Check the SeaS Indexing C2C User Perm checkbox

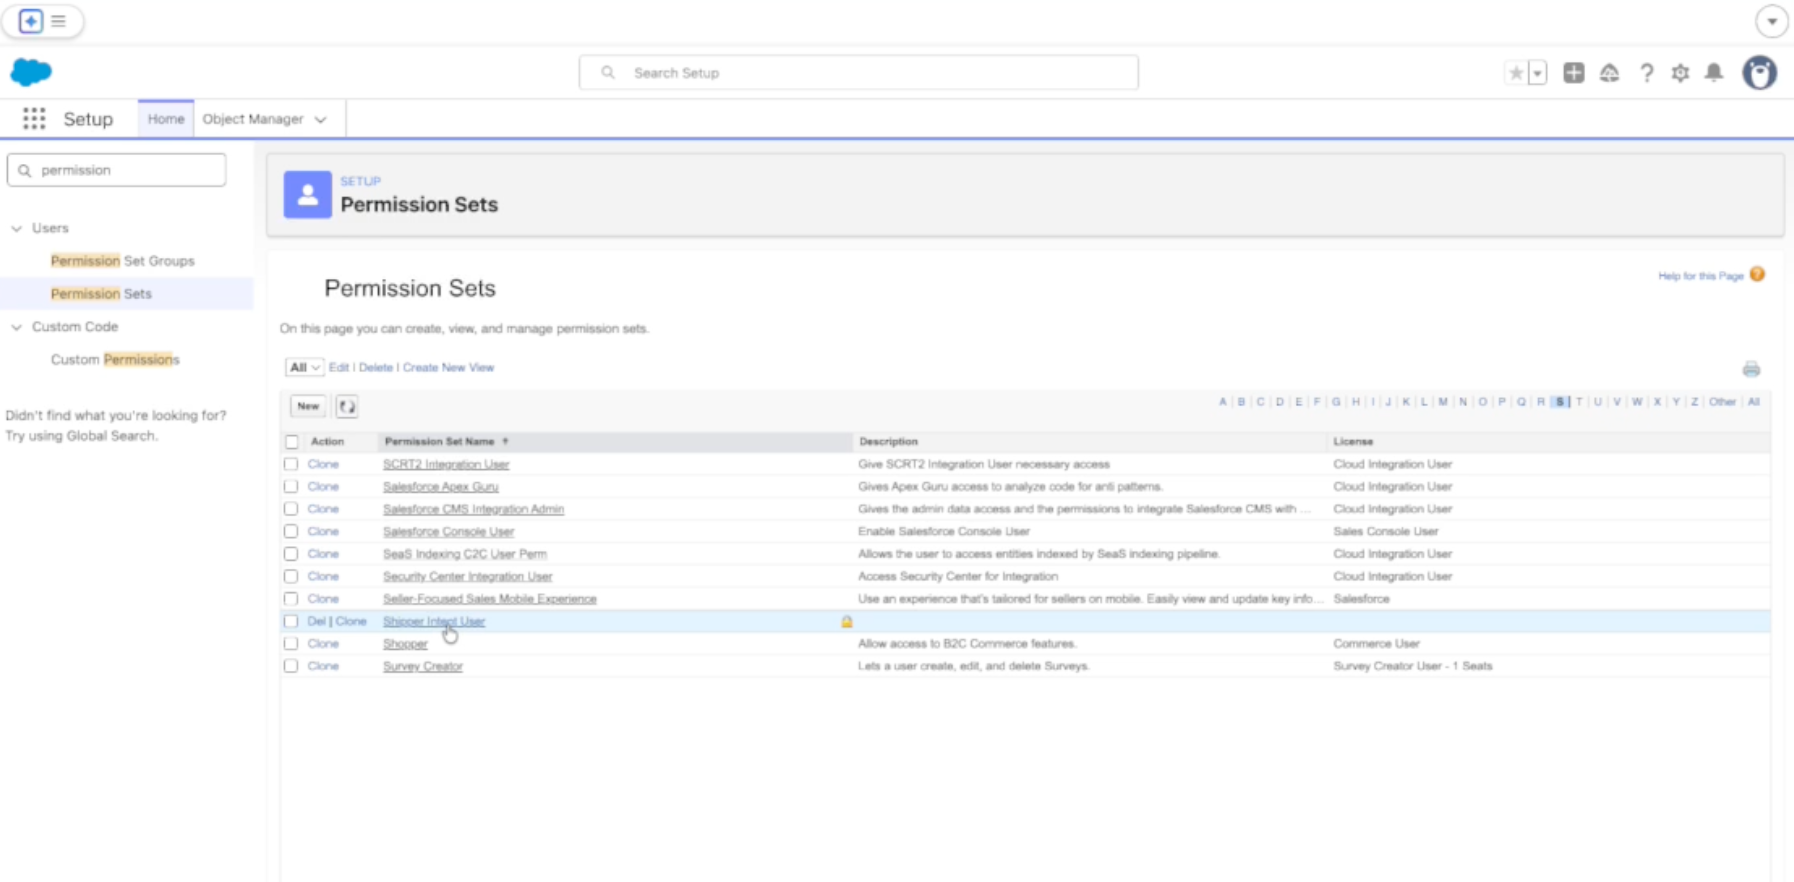(x=291, y=554)
